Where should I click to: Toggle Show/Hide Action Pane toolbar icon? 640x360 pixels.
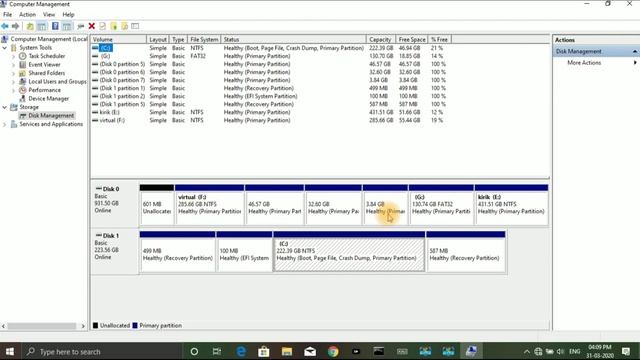click(x=67, y=26)
